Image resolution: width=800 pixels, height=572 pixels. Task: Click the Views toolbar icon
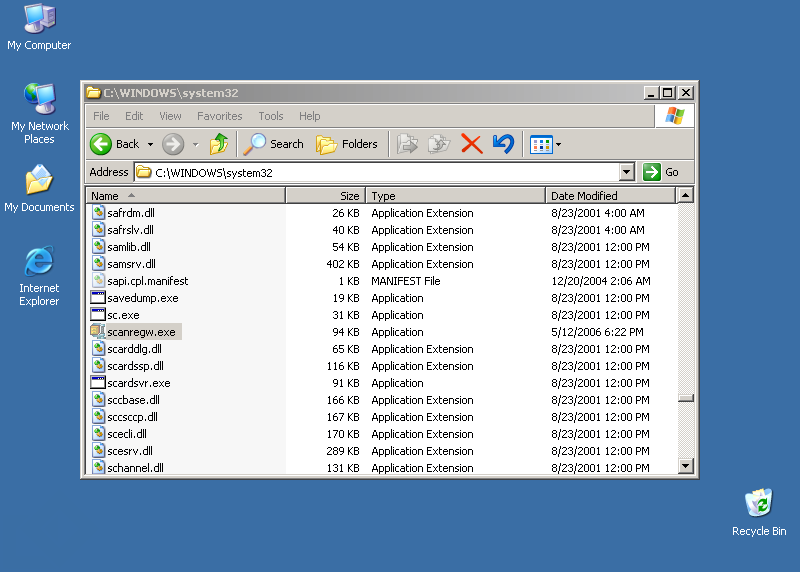(541, 145)
